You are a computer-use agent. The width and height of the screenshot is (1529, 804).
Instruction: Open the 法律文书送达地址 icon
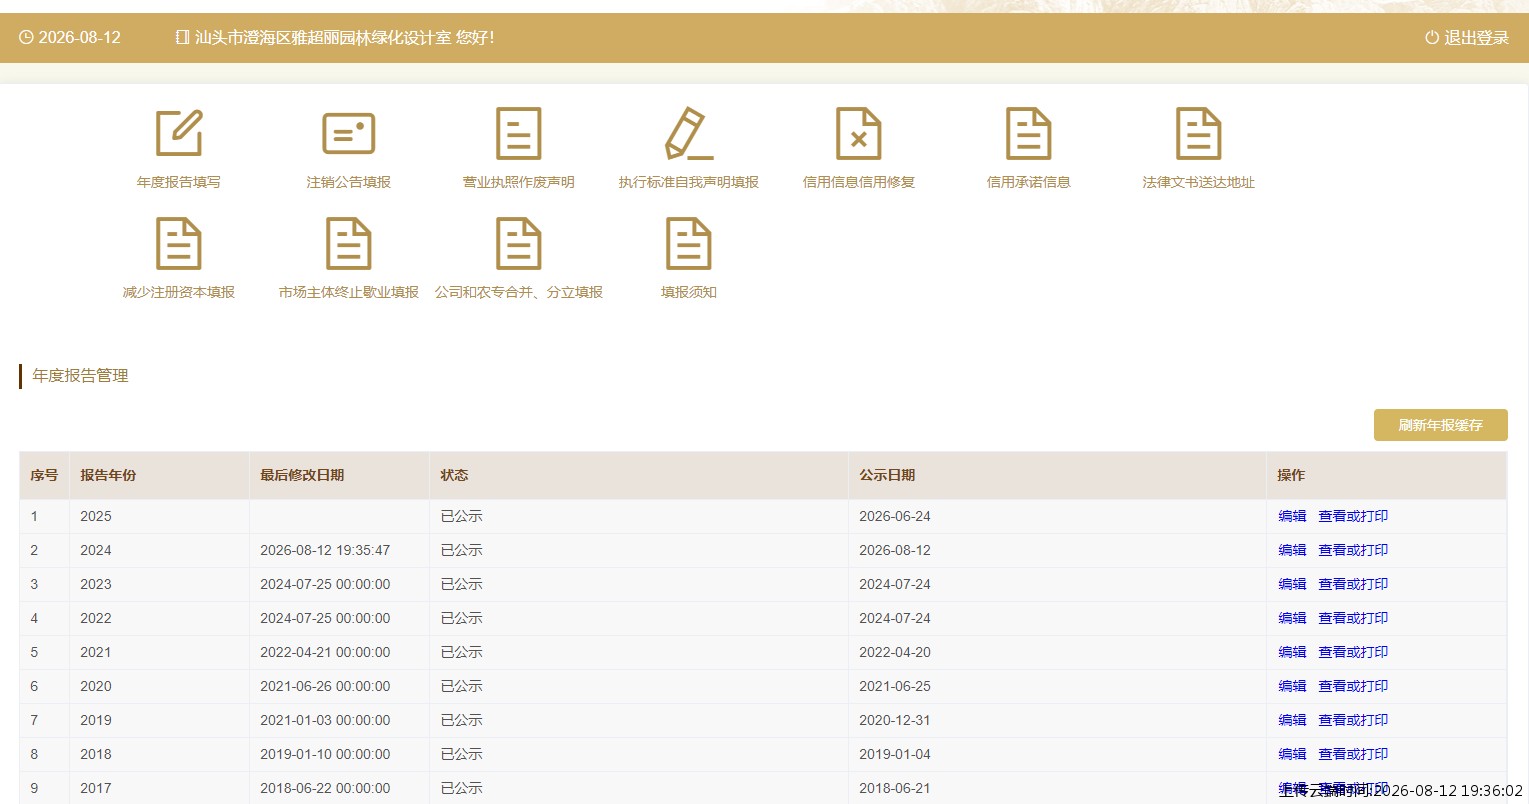[1199, 133]
